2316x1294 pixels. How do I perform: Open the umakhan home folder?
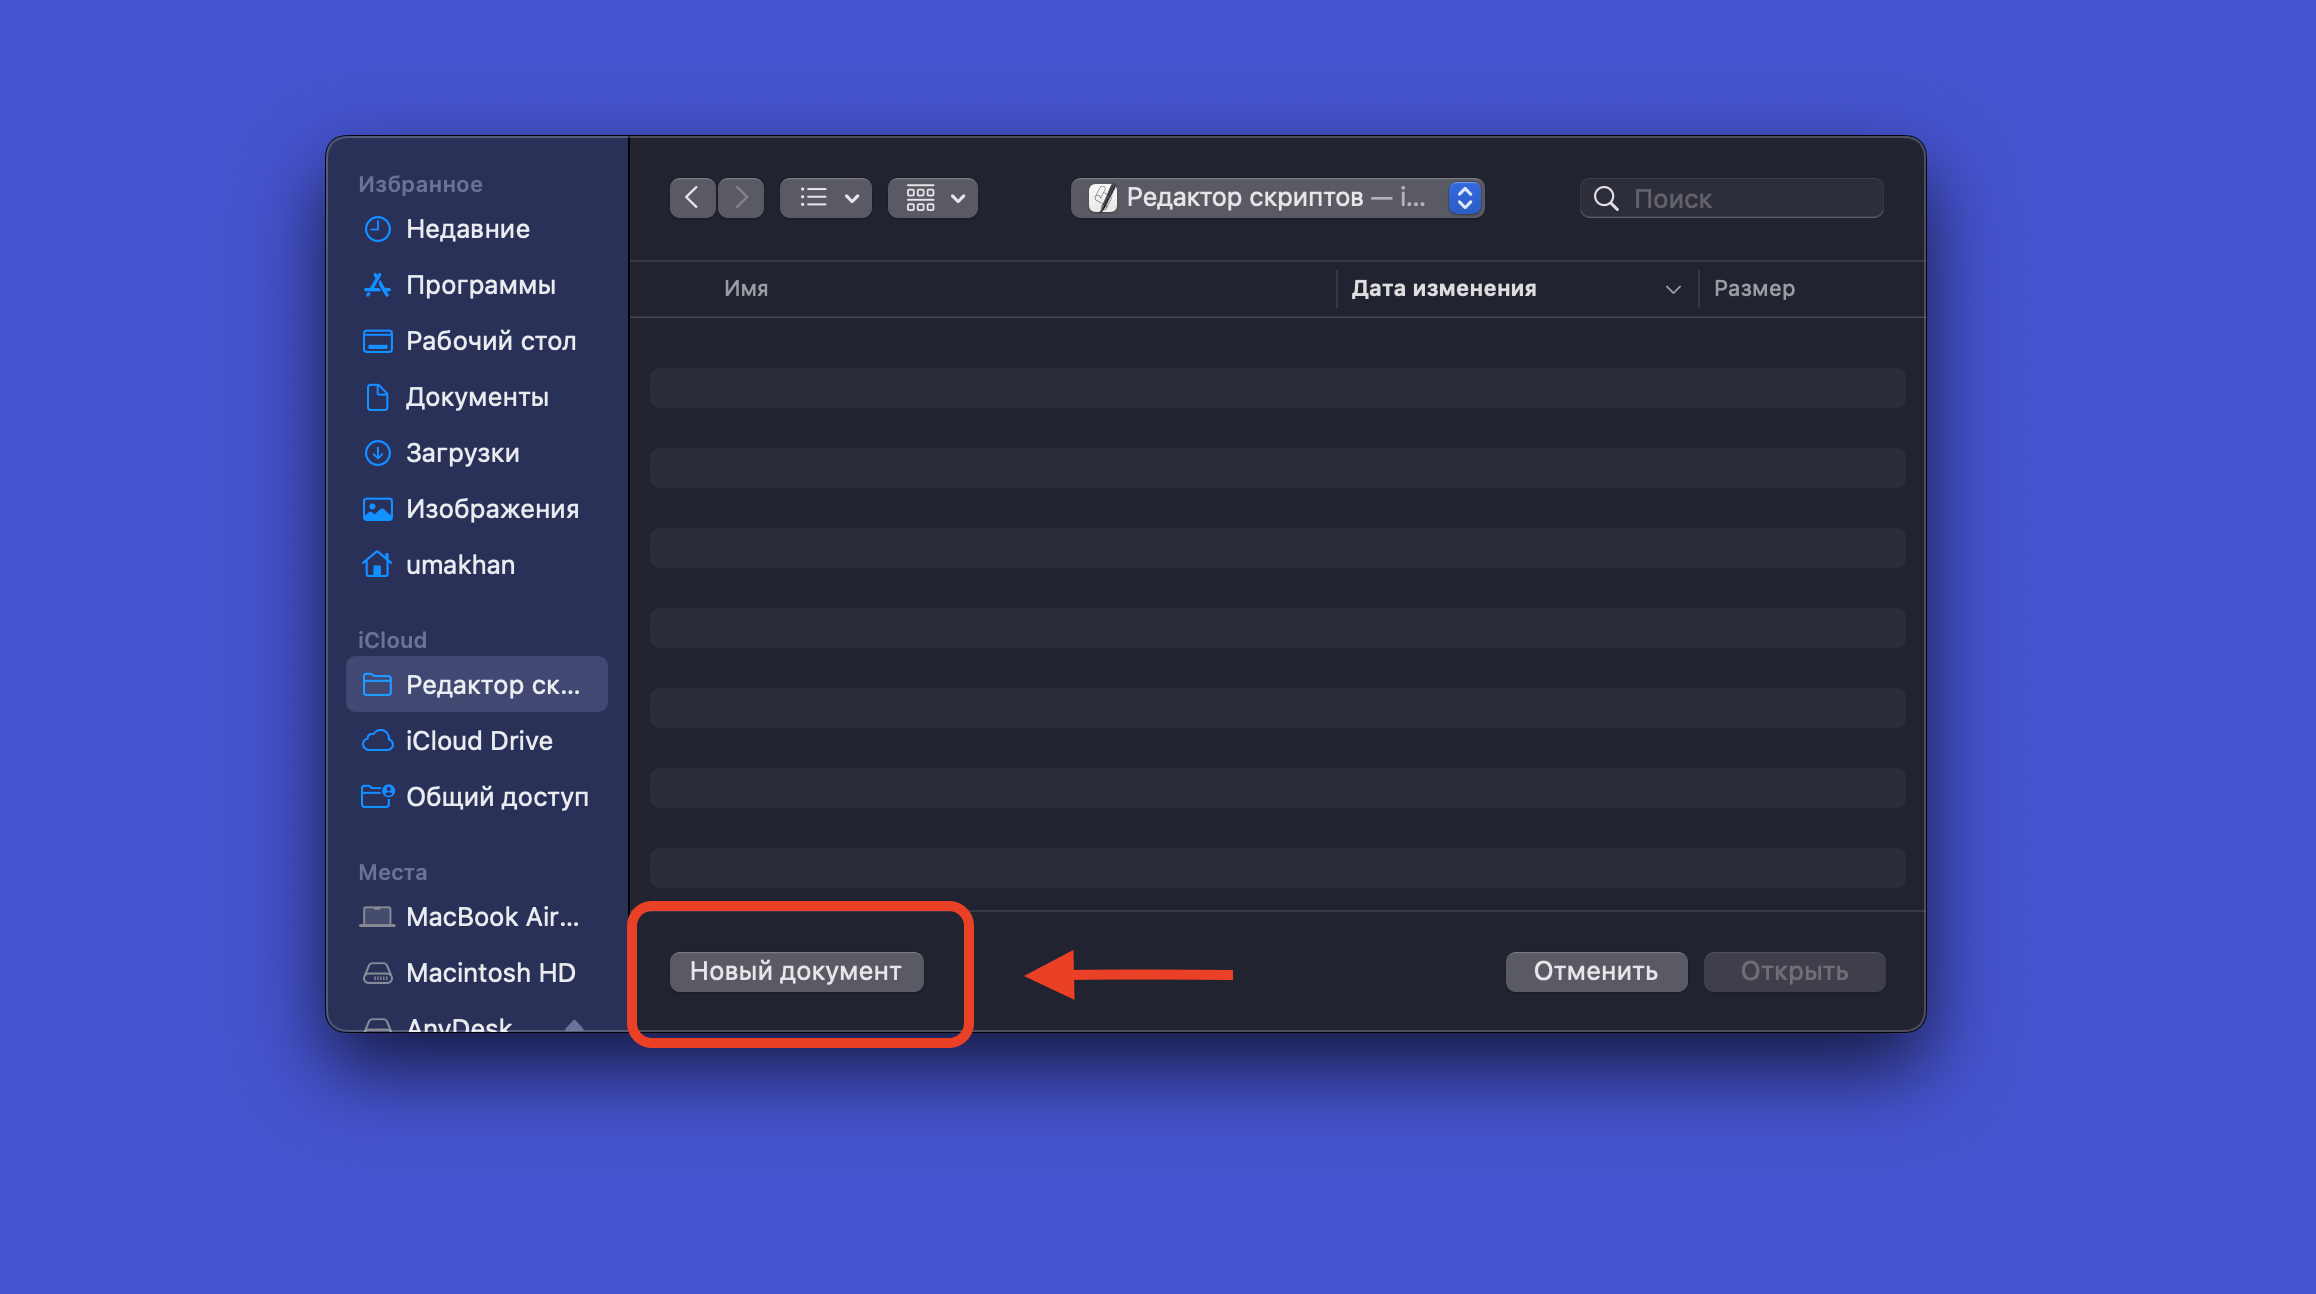pyautogui.click(x=460, y=565)
